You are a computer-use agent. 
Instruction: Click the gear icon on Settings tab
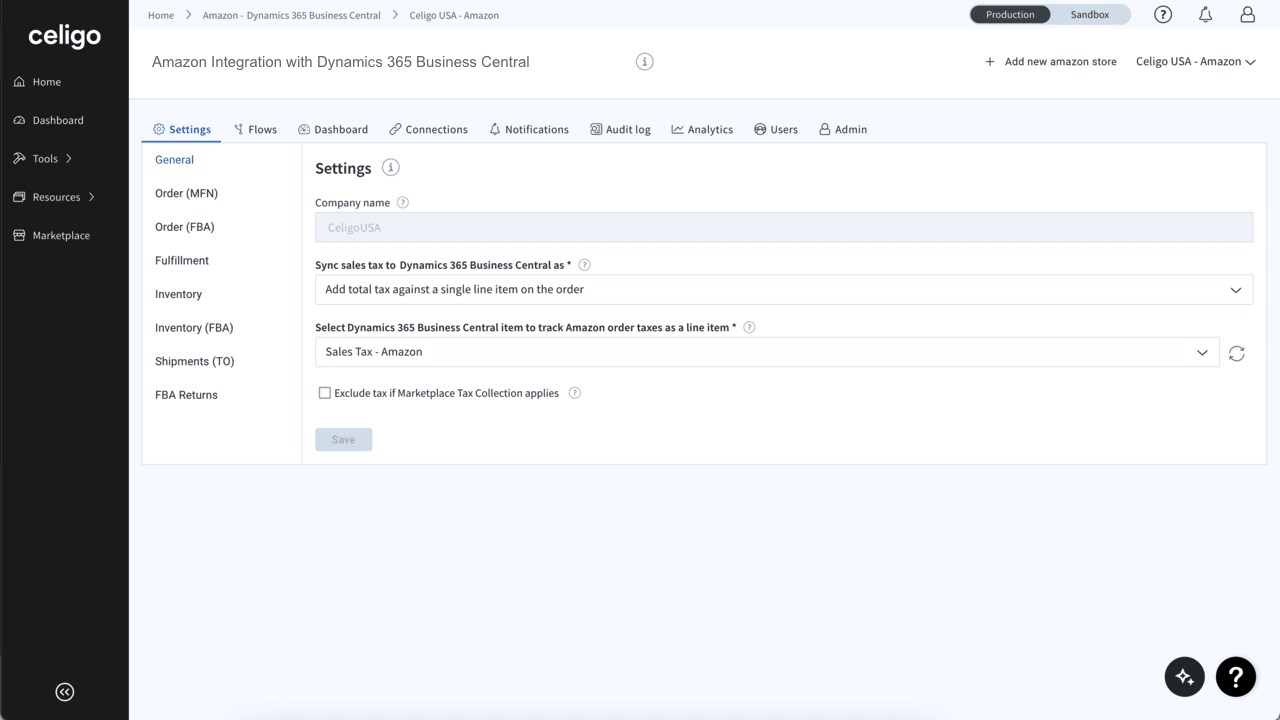[x=159, y=129]
